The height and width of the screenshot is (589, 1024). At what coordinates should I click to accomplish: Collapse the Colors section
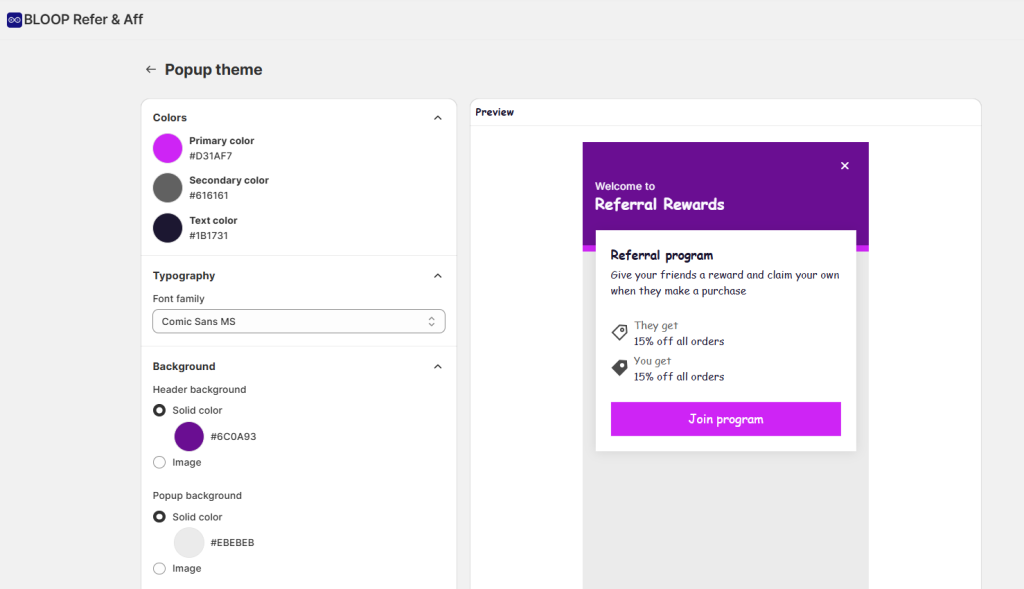[x=437, y=117]
